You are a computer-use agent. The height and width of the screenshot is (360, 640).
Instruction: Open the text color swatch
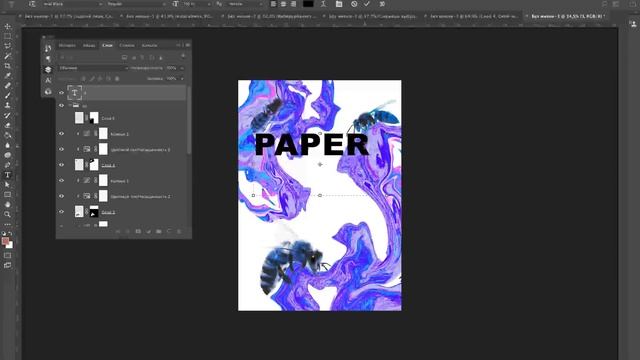308,4
